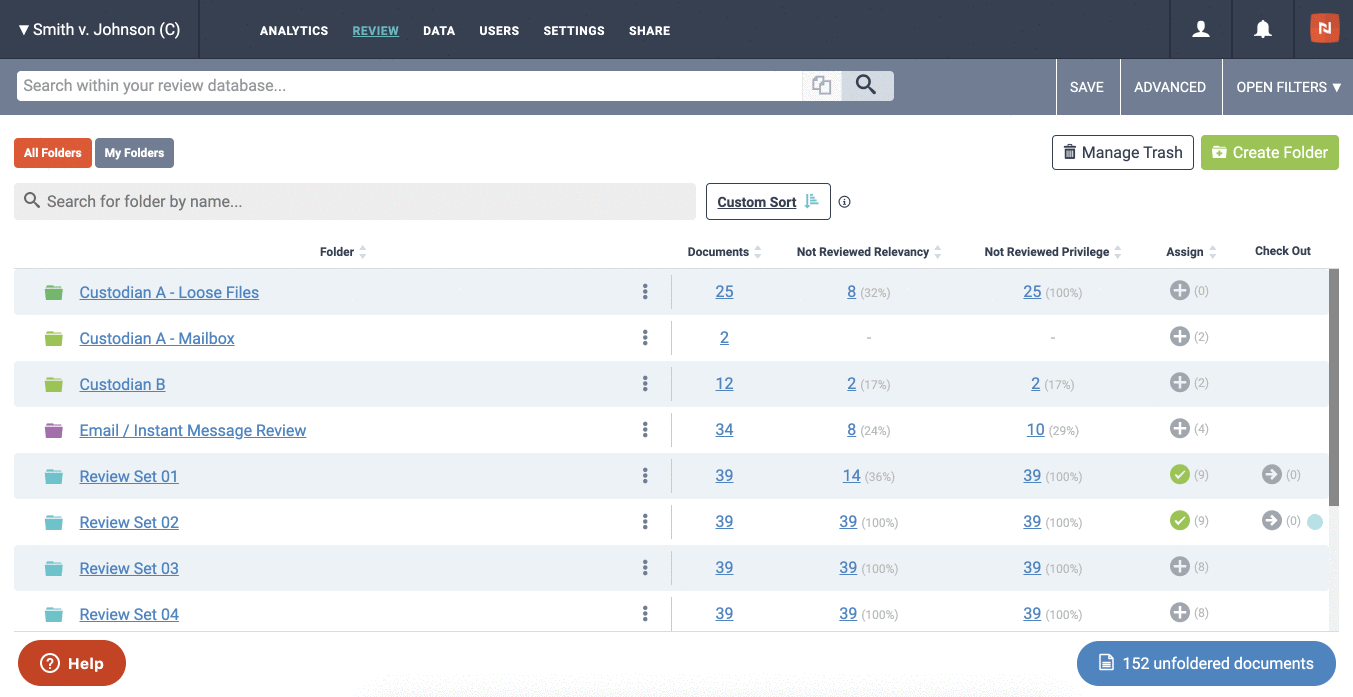This screenshot has height=697, width=1353.
Task: Open the three-dot menu for Custodian A - Mailbox
Action: click(645, 338)
